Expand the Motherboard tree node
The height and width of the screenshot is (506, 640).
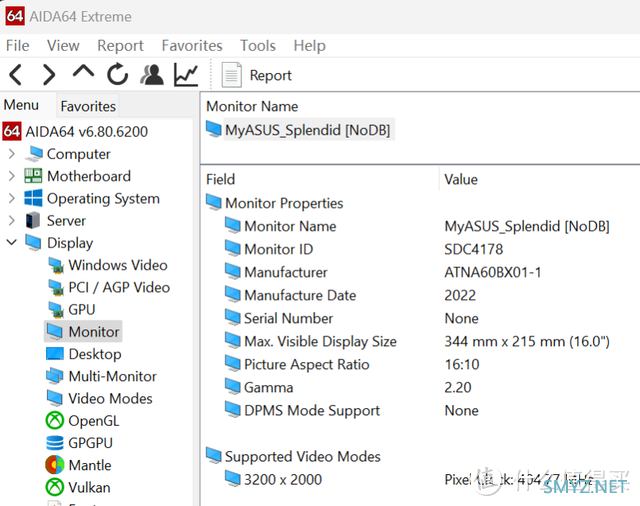12,176
